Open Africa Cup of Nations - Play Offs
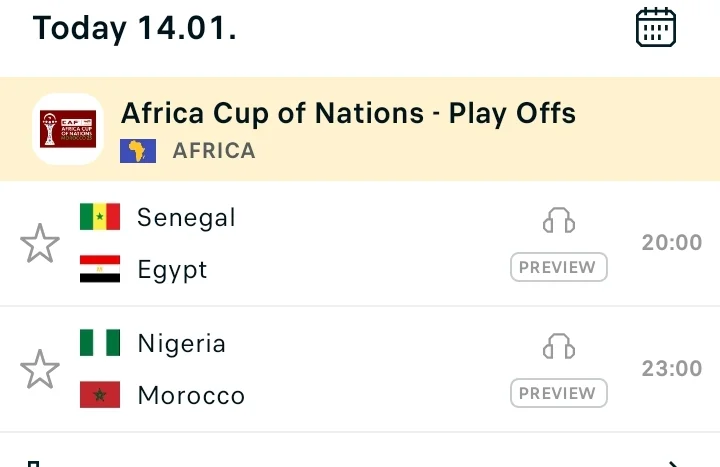 [x=348, y=113]
